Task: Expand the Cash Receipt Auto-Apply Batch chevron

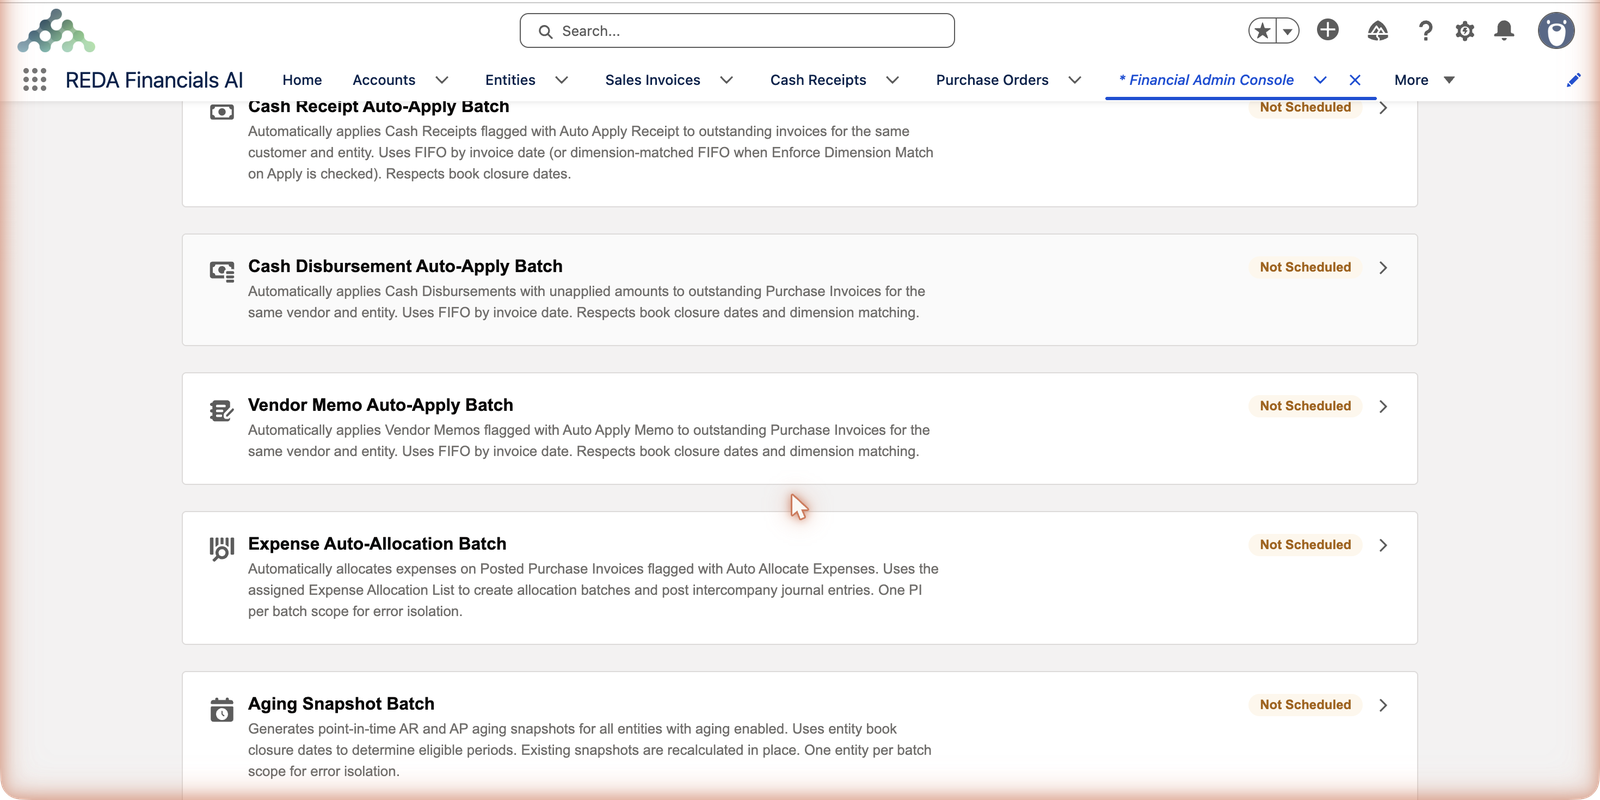Action: click(x=1383, y=108)
